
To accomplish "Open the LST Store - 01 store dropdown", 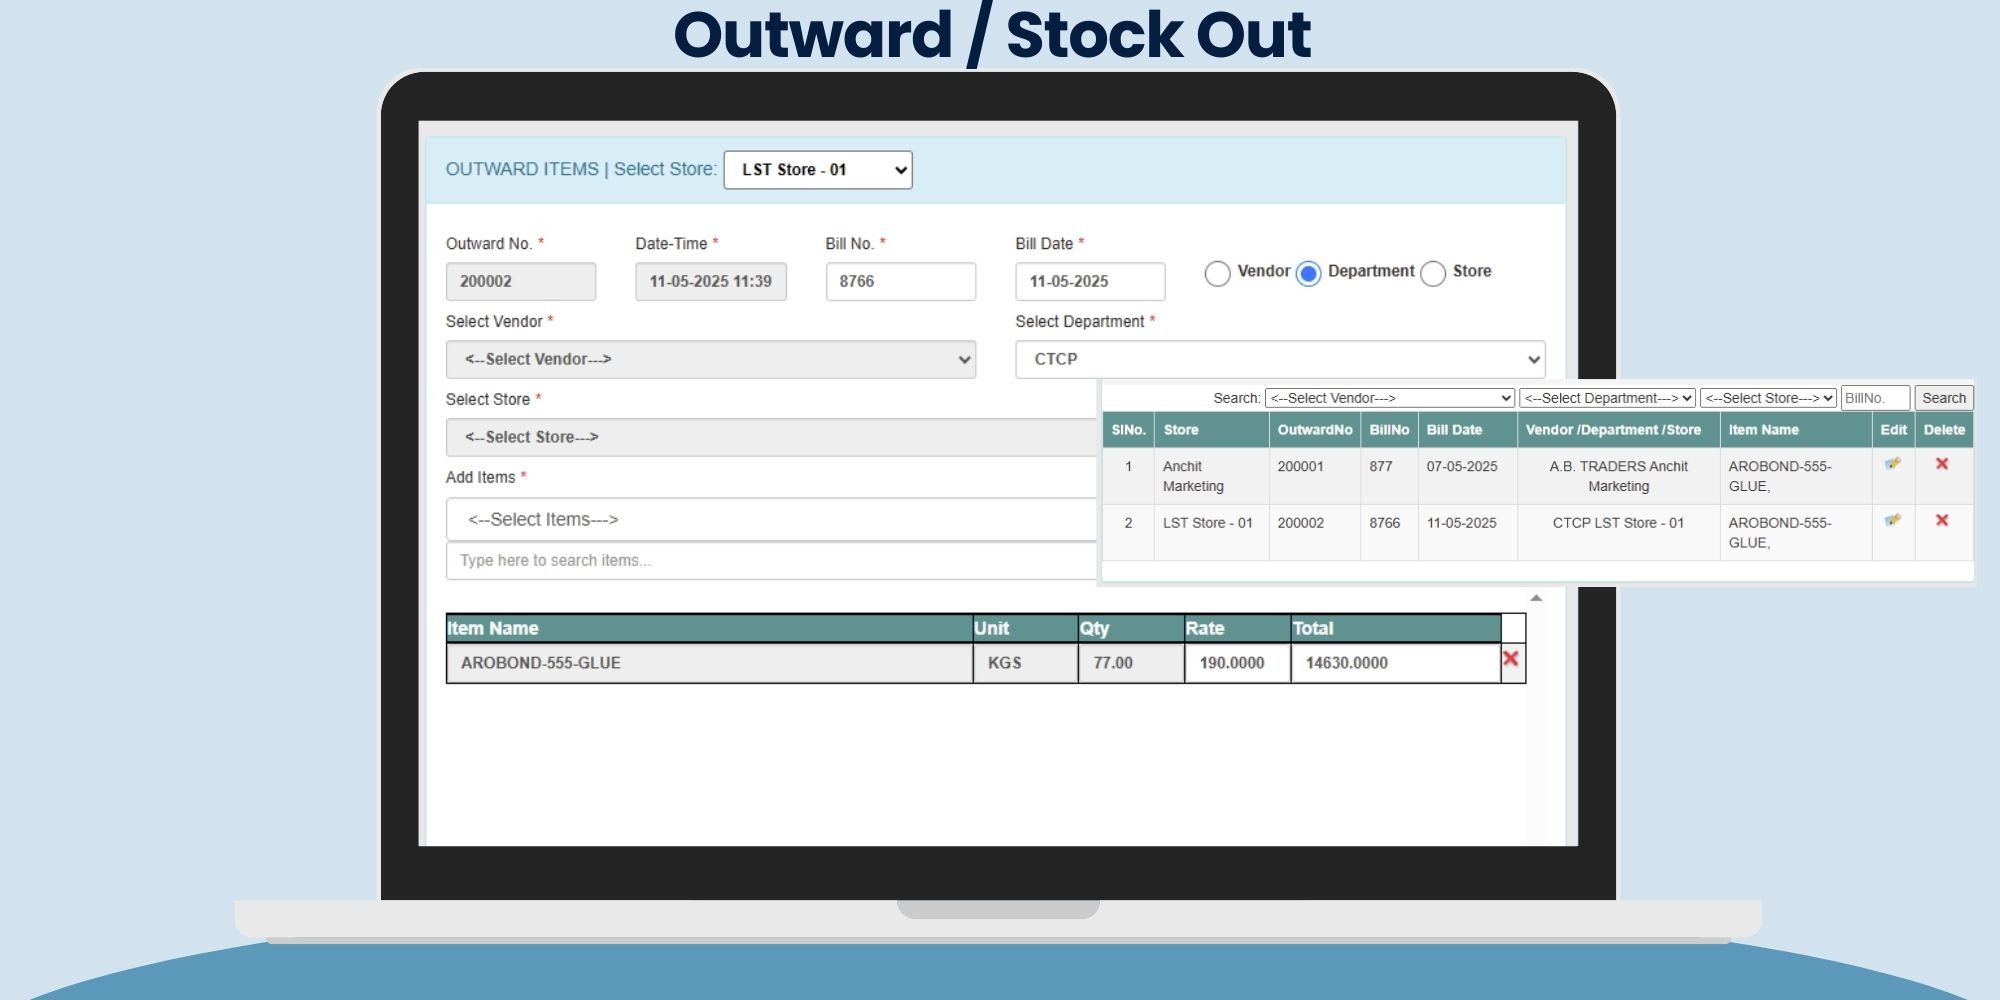I will click(817, 170).
